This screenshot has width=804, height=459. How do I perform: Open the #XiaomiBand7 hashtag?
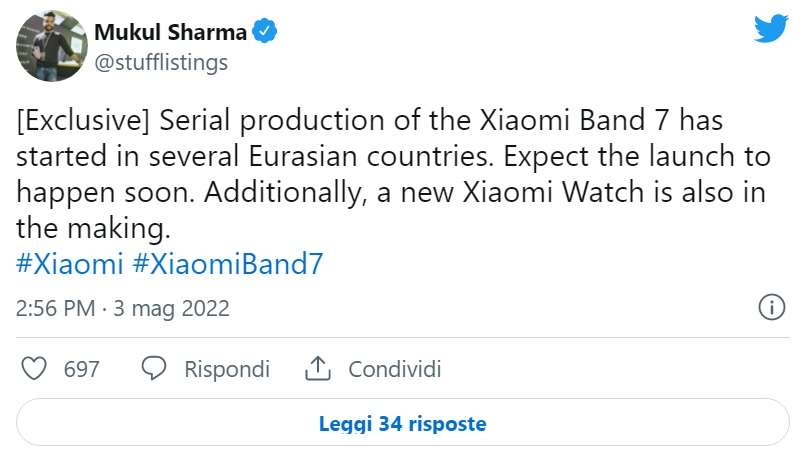228,264
